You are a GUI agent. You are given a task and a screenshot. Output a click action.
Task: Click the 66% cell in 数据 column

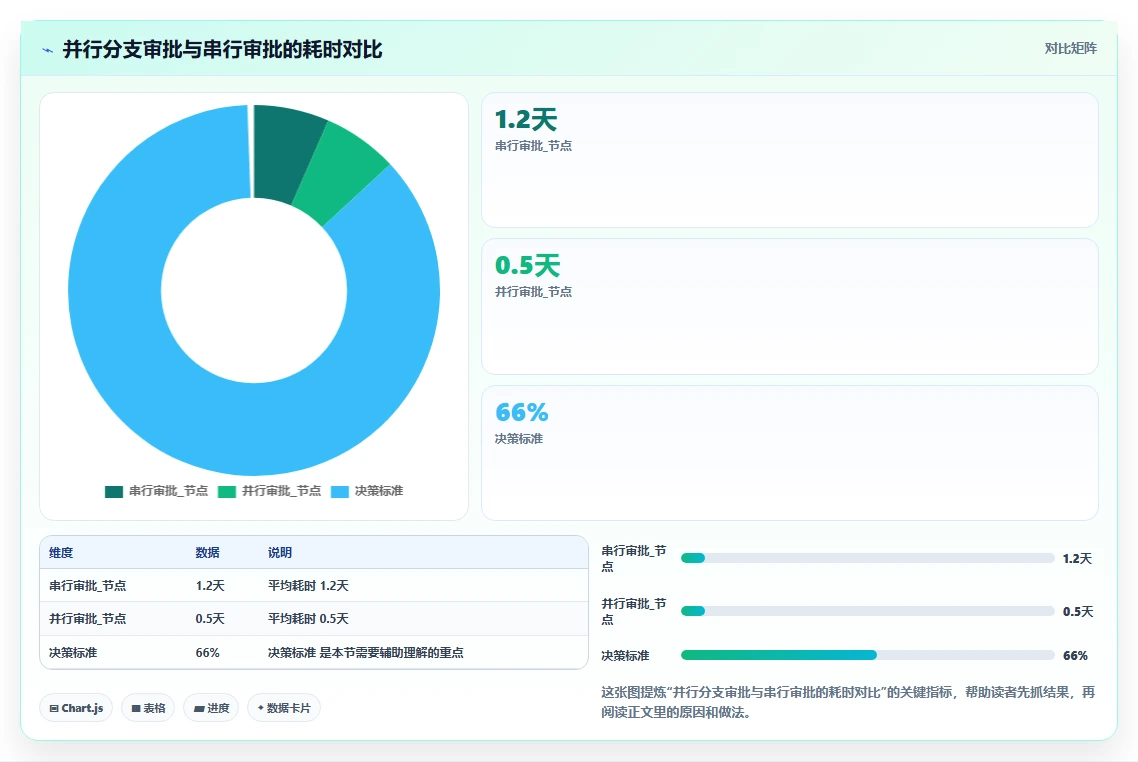(x=208, y=653)
